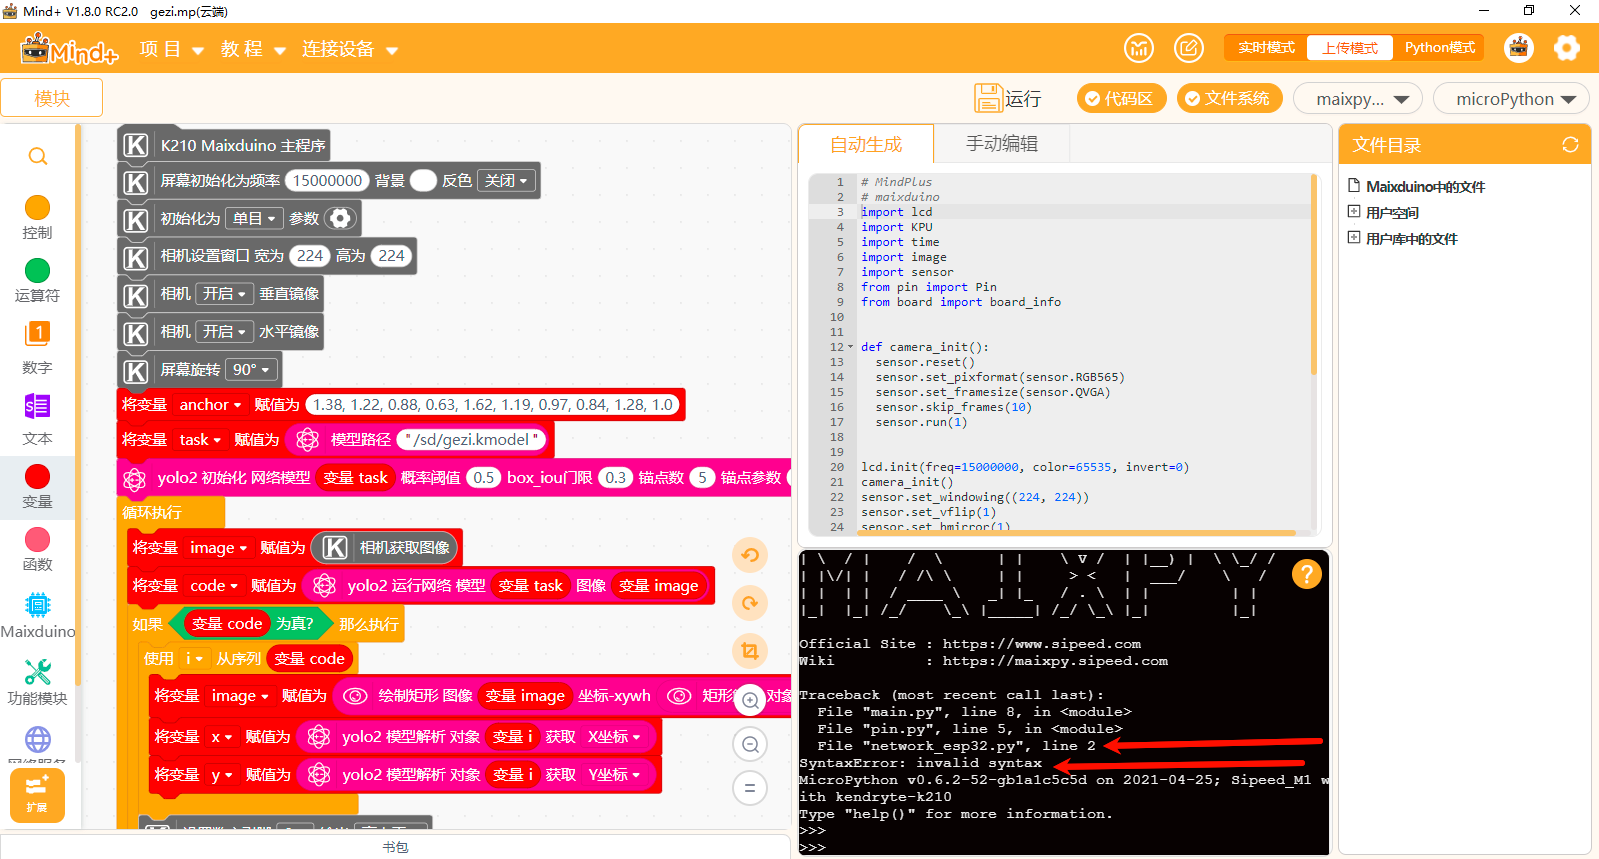The image size is (1599, 859).
Task: Open the 书包 backpack bar
Action: 395,847
